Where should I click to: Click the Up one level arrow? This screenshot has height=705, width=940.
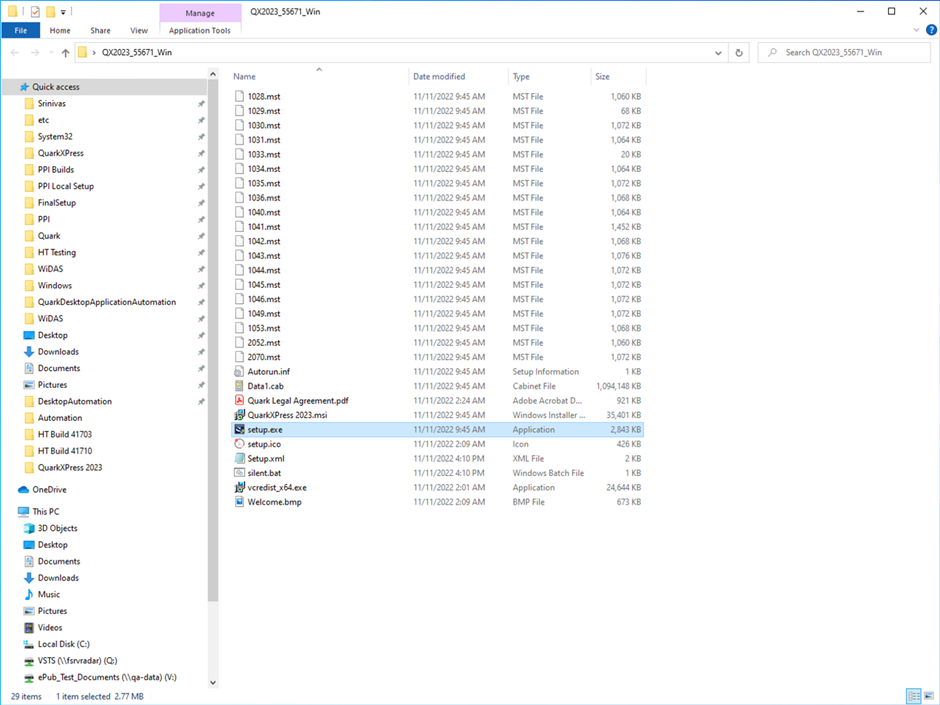[66, 53]
